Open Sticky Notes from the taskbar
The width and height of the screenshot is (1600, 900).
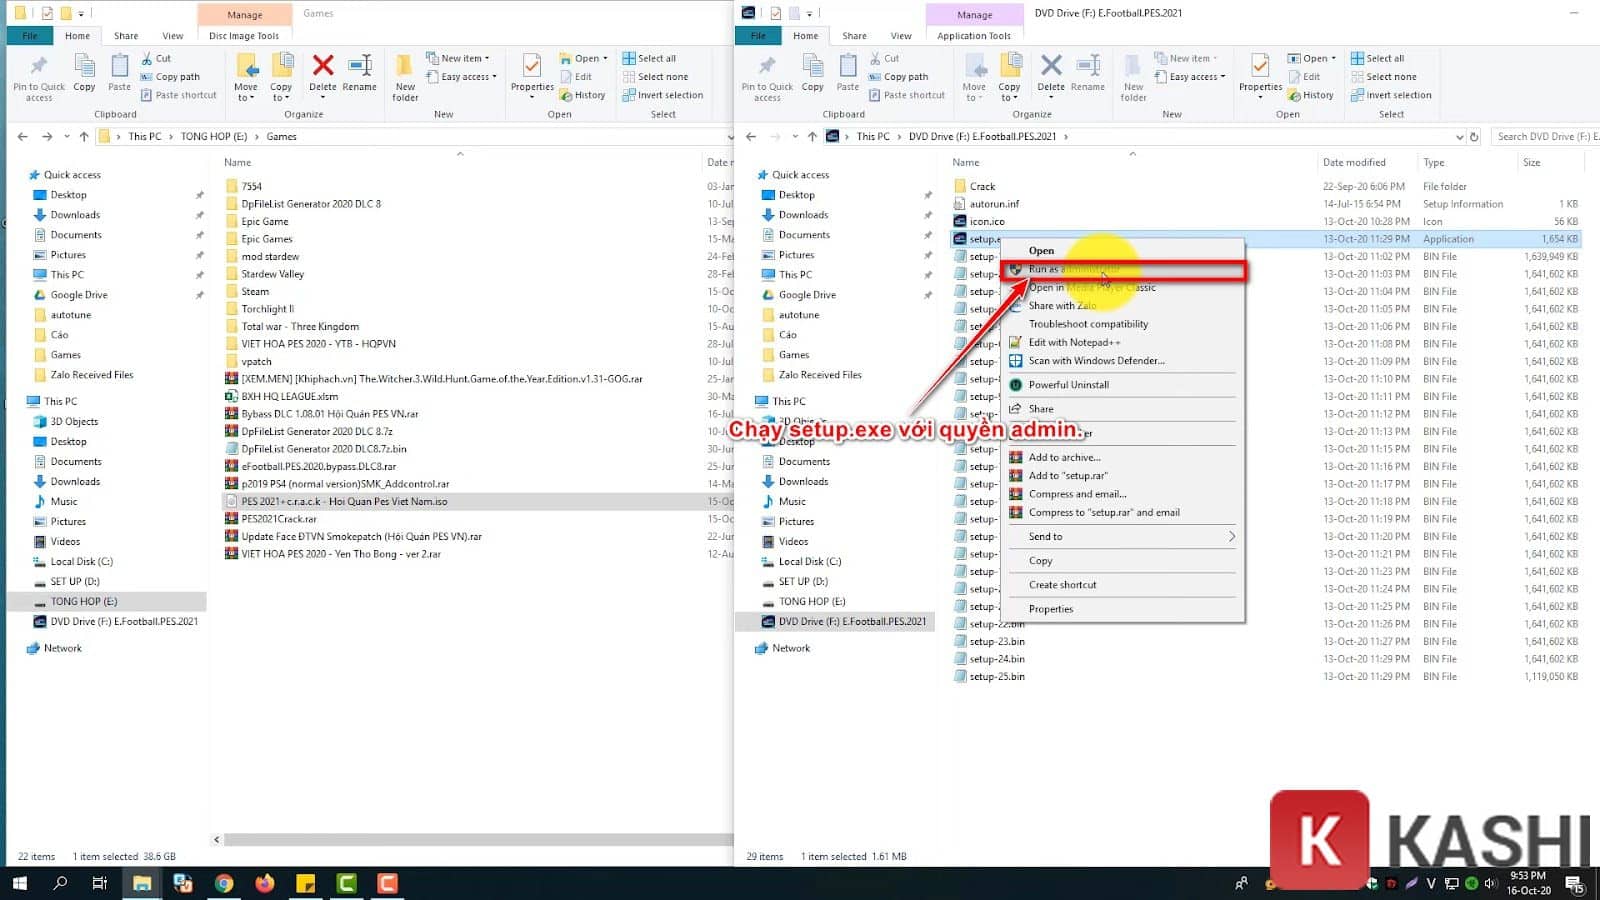click(x=305, y=883)
